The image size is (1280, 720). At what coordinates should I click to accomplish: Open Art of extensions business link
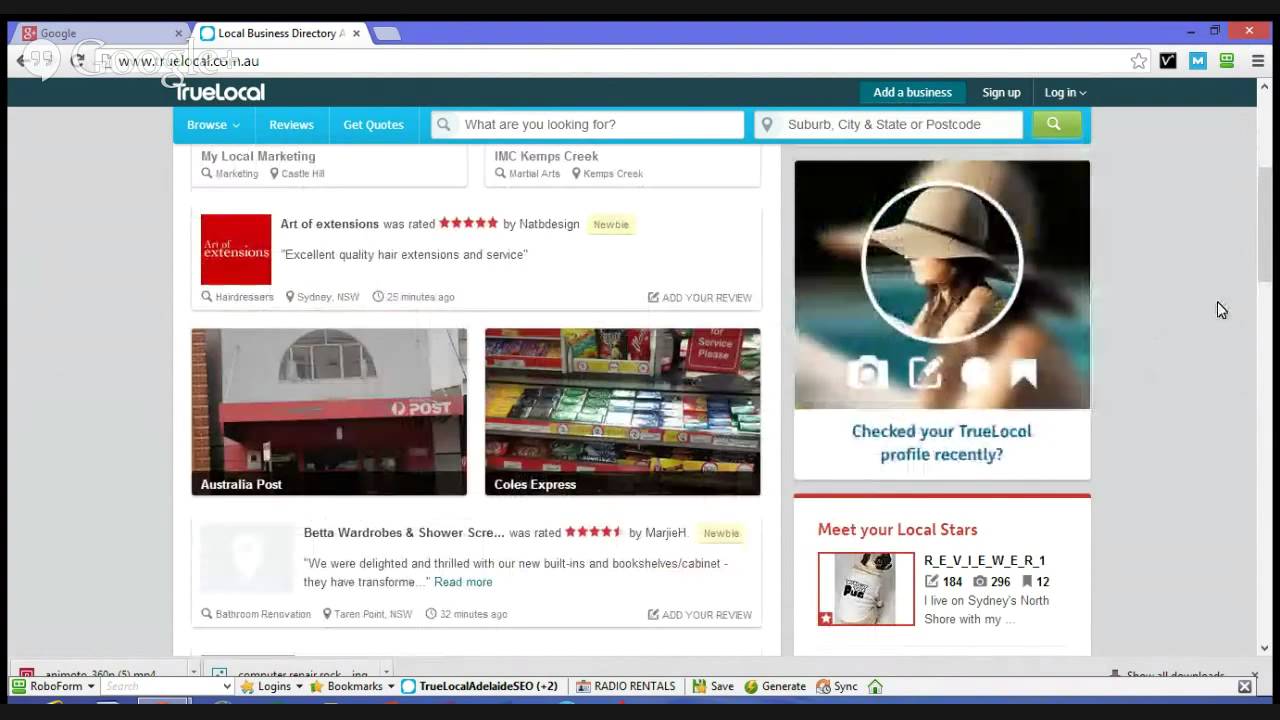point(329,224)
